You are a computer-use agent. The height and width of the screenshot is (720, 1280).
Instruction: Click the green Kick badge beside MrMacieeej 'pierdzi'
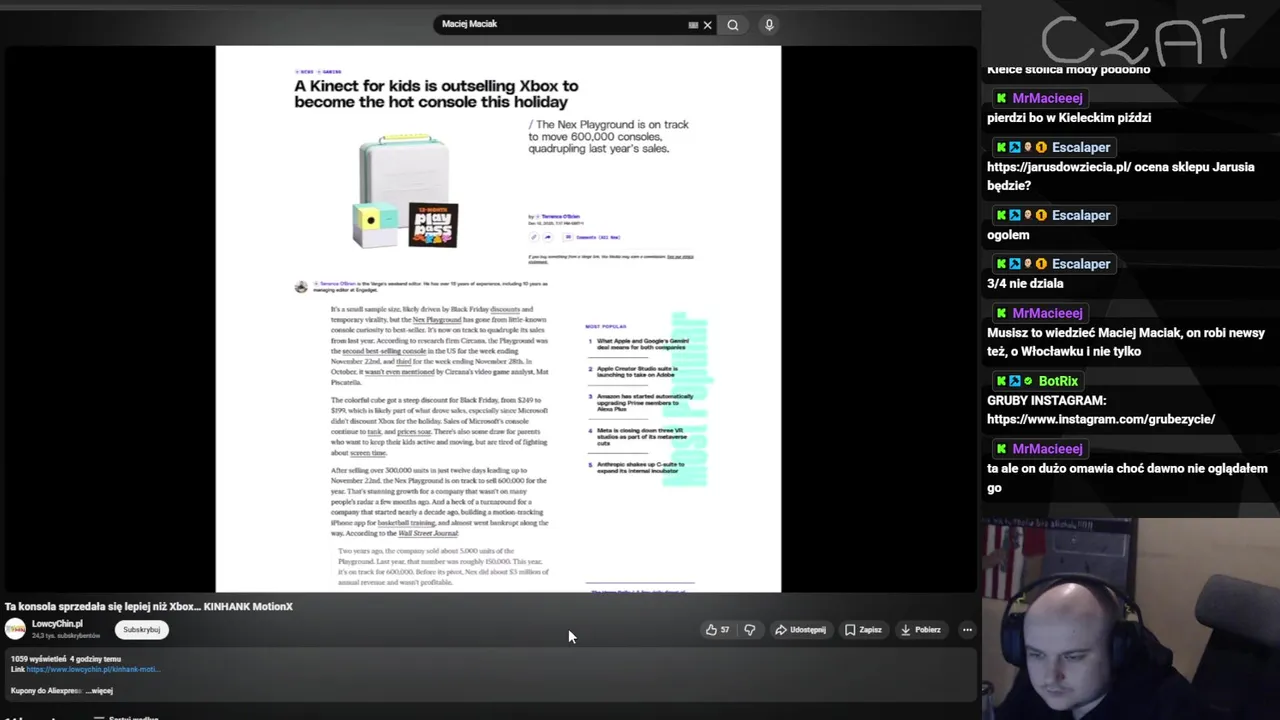[1001, 98]
